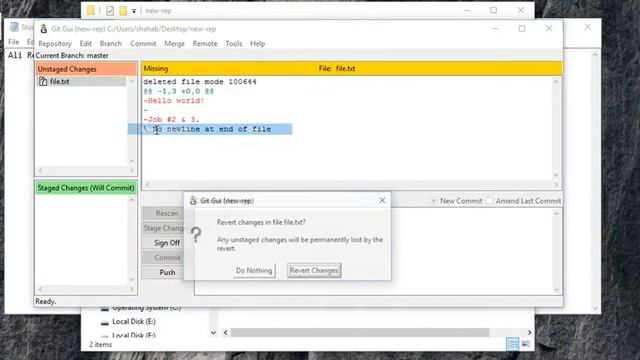Click the diff pane horizontal scrollbar
The height and width of the screenshot is (360, 640).
(352, 185)
